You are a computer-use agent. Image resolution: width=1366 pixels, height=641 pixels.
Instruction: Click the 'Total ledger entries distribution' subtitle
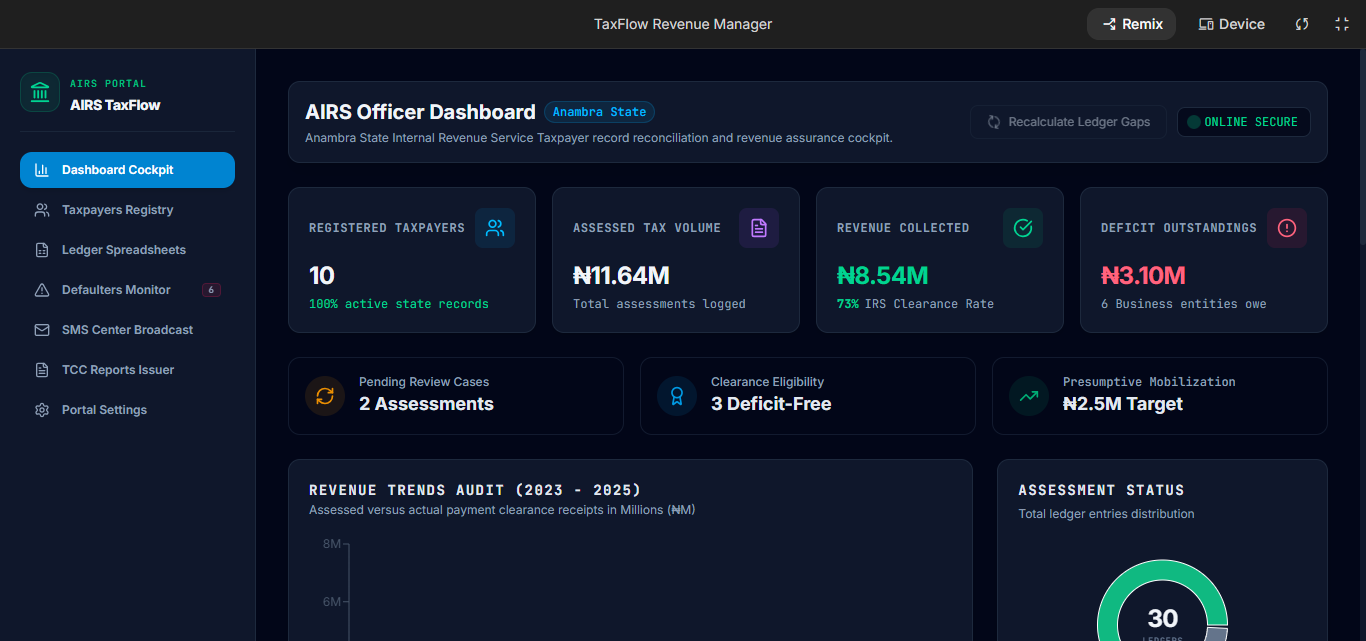pos(1106,514)
